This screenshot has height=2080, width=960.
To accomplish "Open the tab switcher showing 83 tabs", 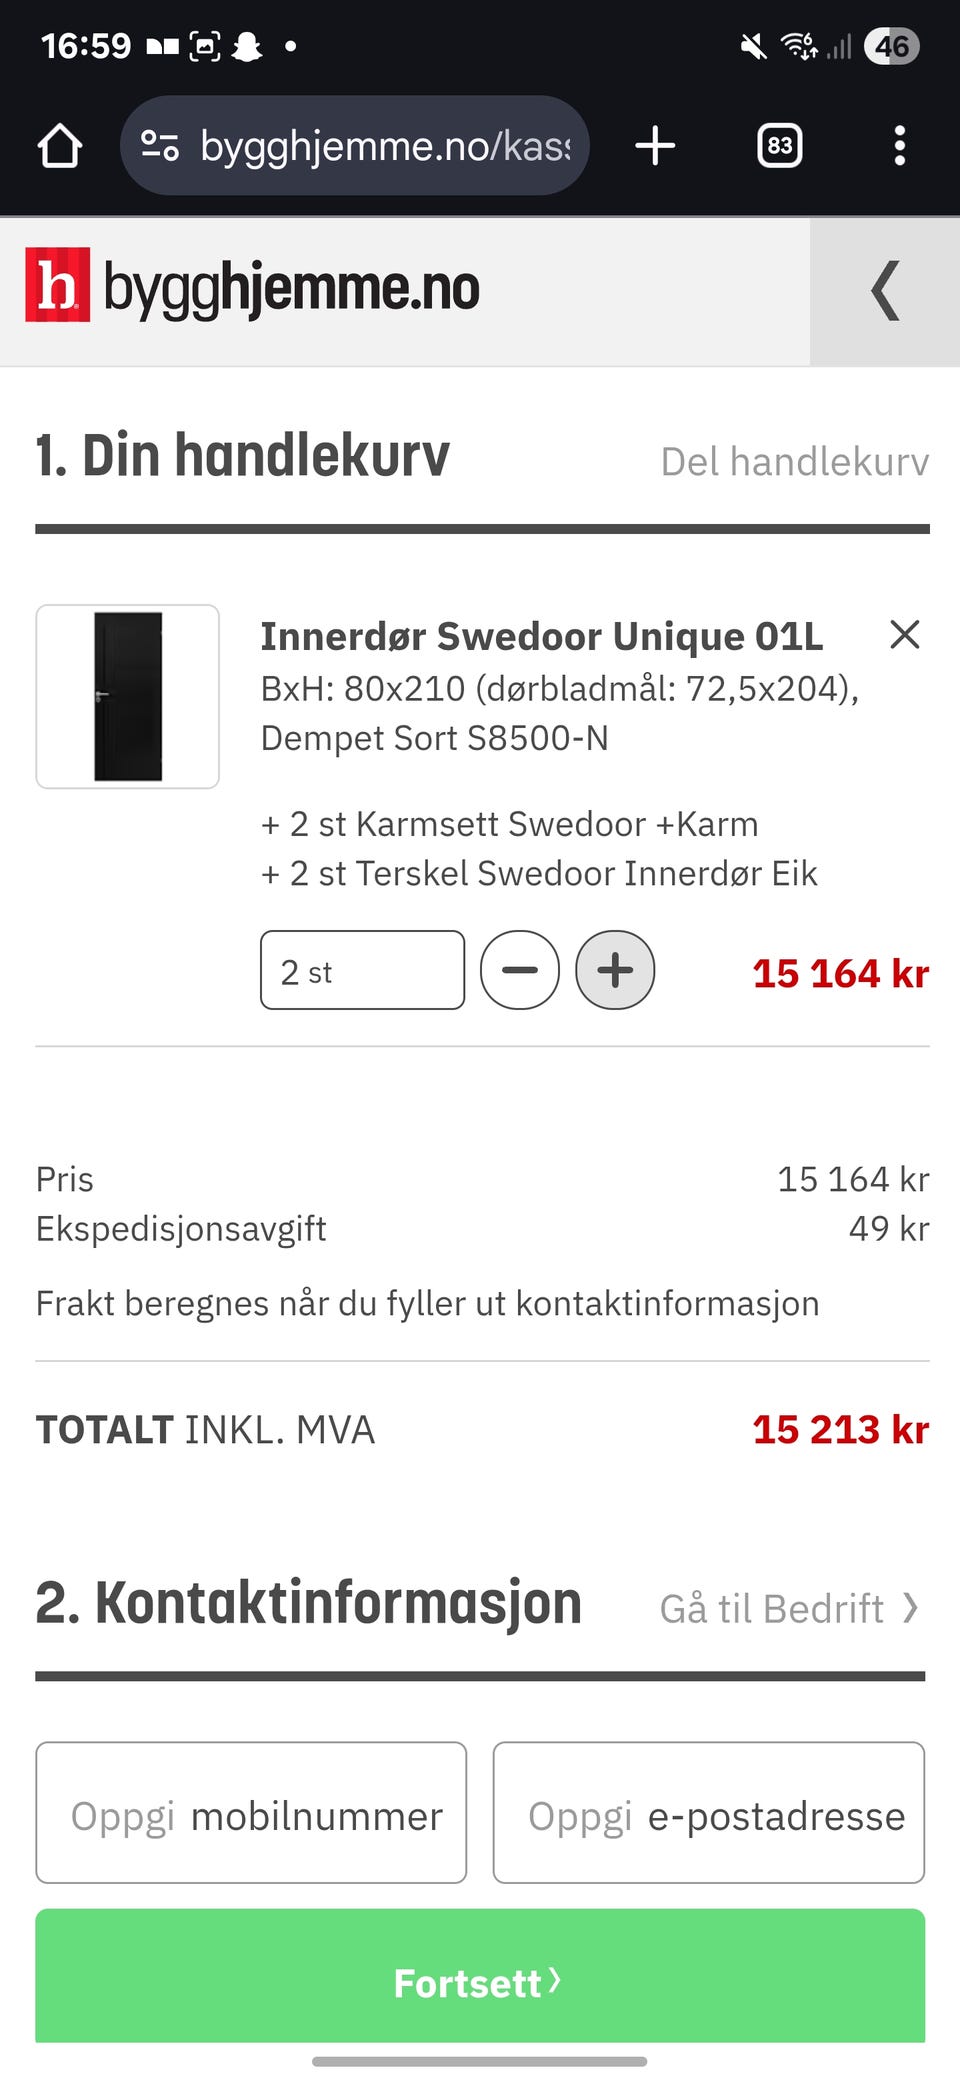I will 780,146.
